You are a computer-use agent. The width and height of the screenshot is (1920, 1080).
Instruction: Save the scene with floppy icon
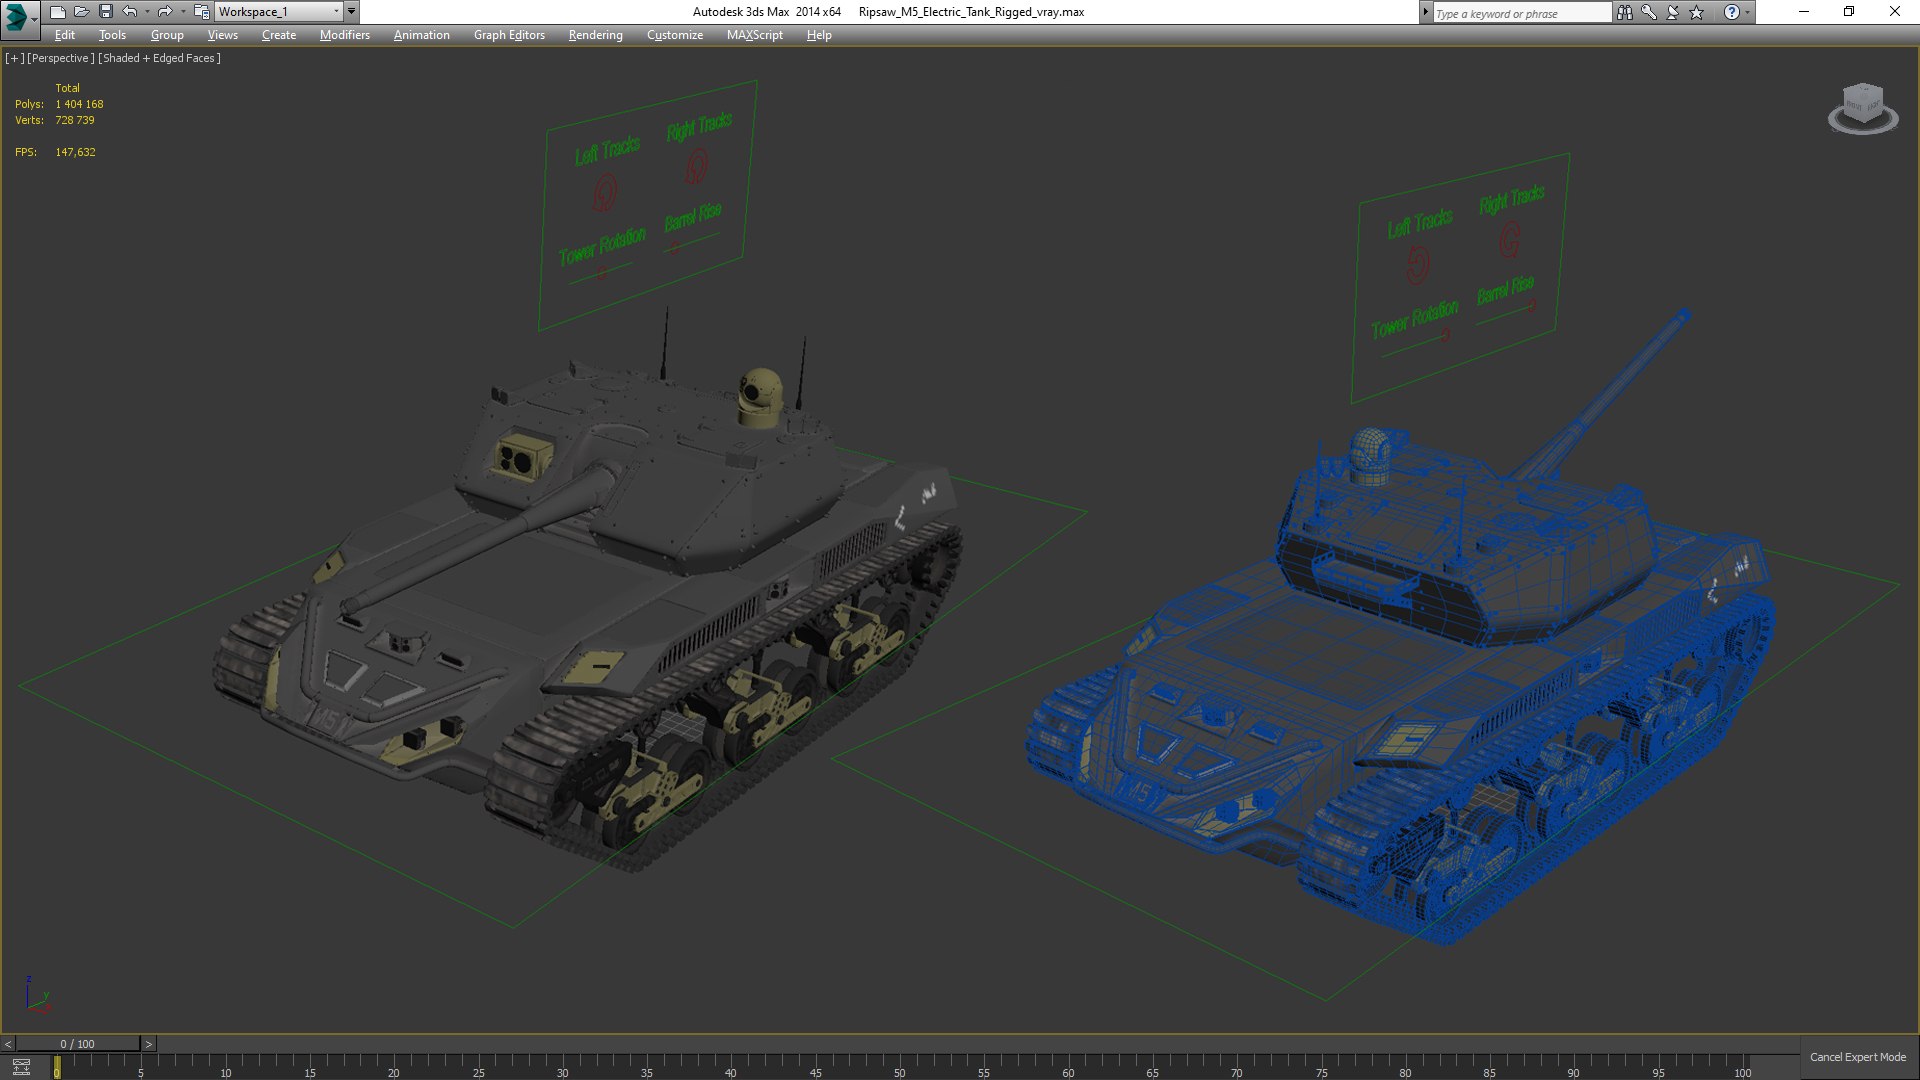105,12
